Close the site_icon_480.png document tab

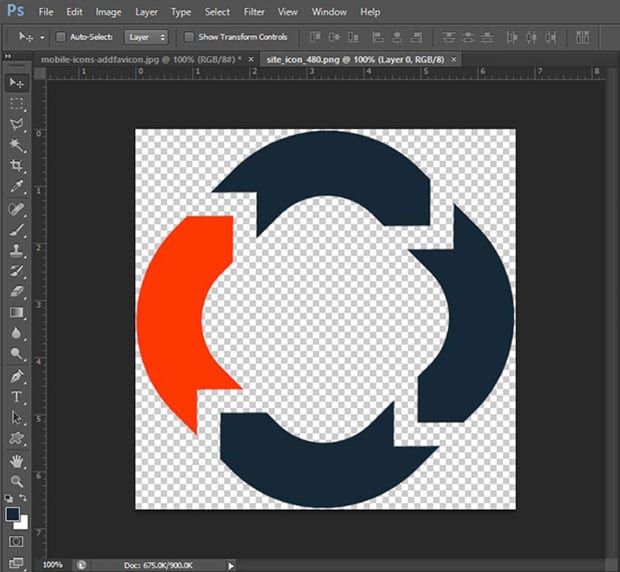coord(454,59)
